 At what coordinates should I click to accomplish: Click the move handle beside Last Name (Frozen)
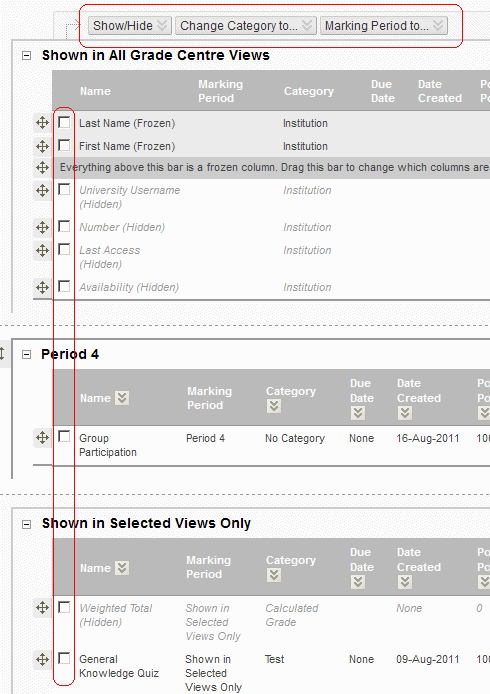[x=42, y=123]
